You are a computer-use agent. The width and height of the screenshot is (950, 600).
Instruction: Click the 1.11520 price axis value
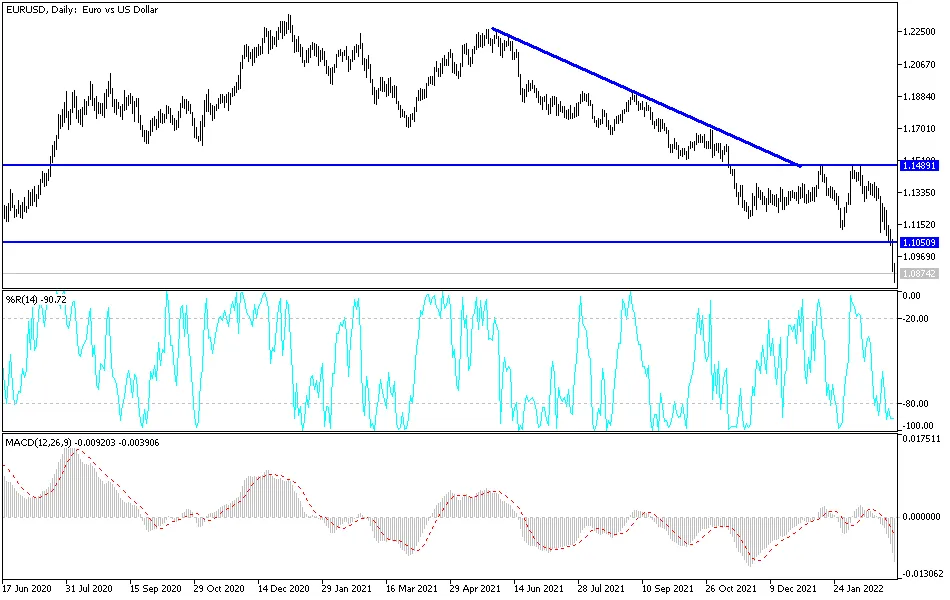click(x=919, y=225)
